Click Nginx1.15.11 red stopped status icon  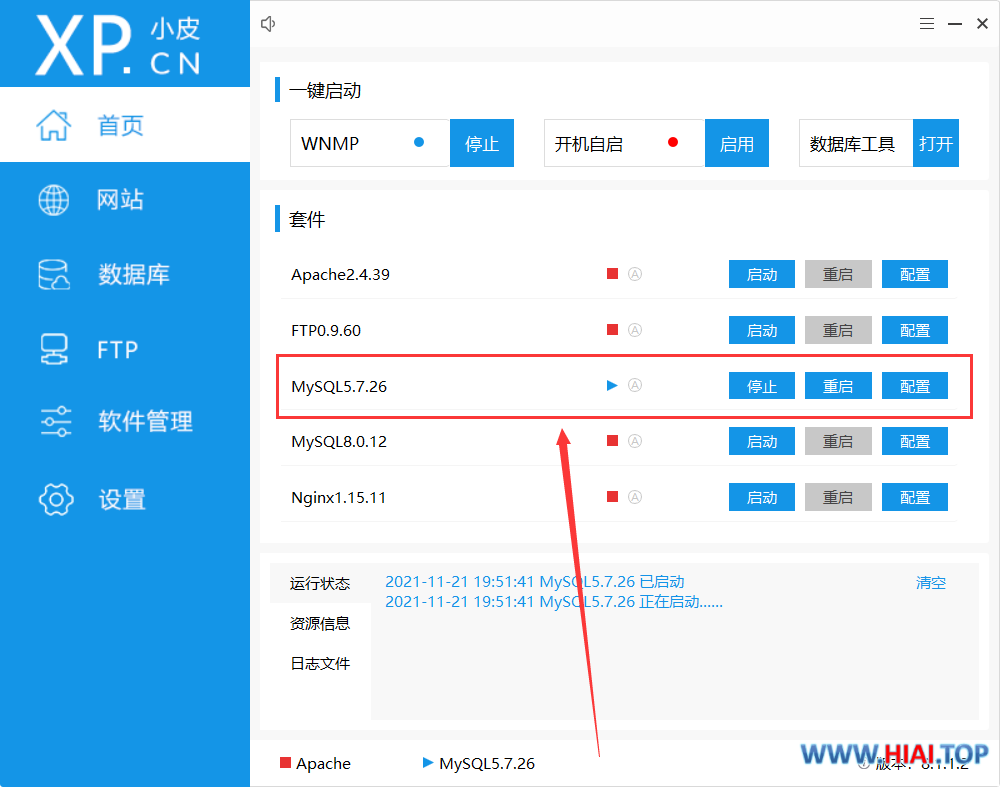[612, 497]
